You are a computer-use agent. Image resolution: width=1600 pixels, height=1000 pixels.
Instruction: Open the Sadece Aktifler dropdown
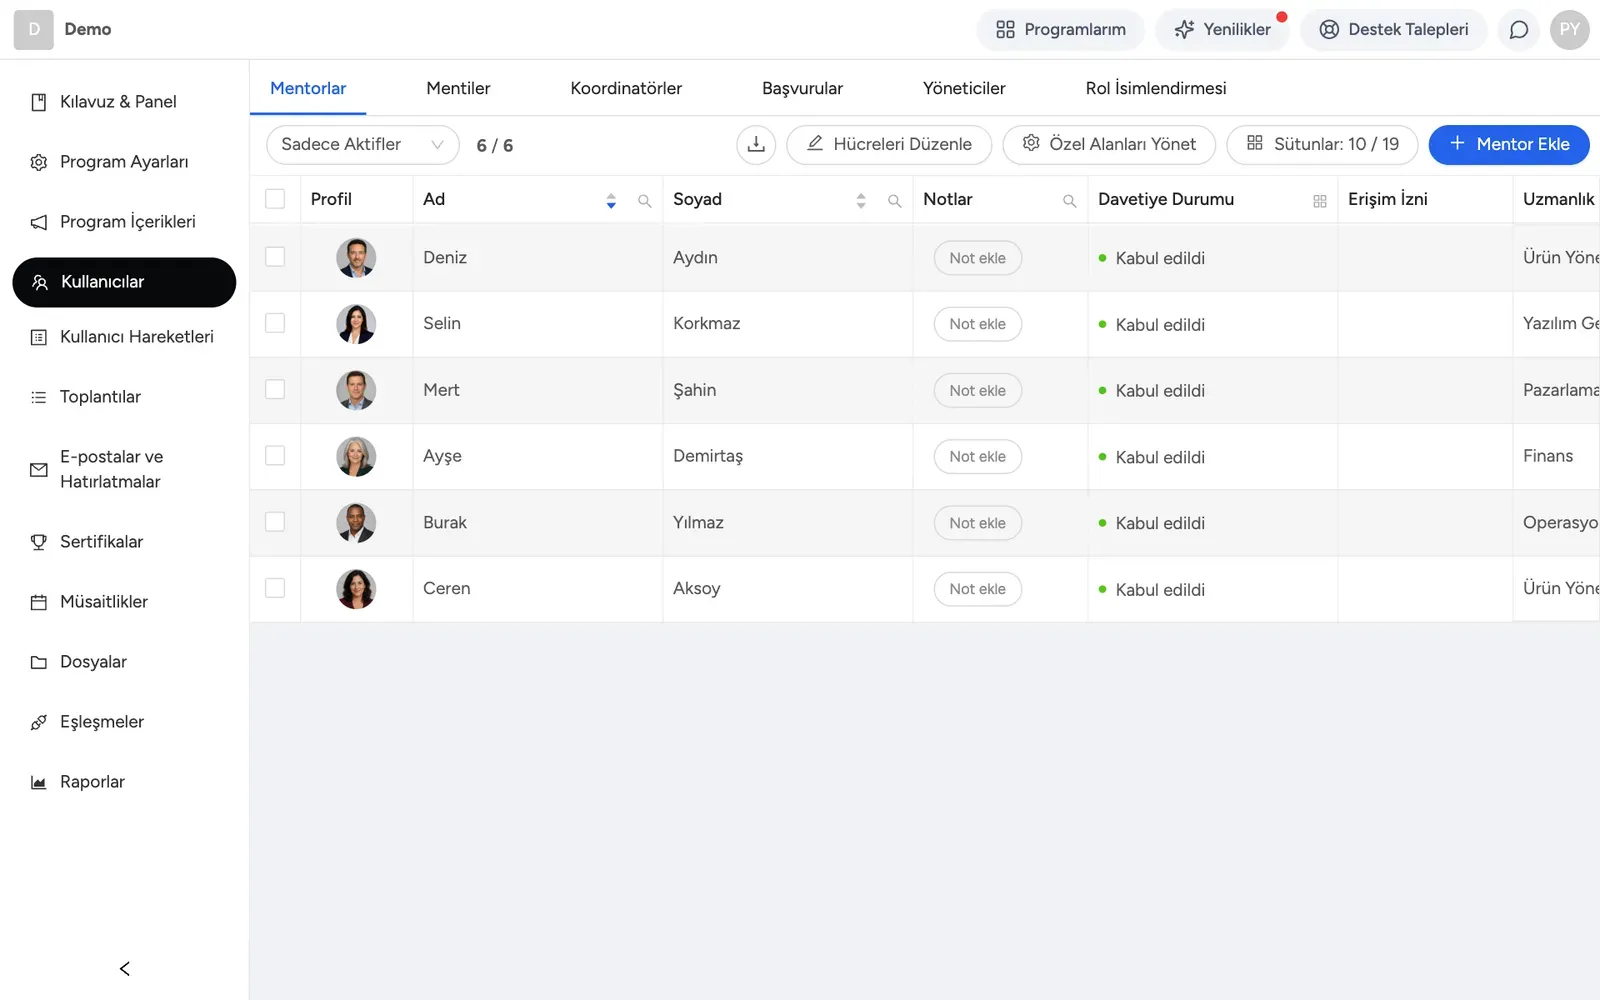[363, 145]
